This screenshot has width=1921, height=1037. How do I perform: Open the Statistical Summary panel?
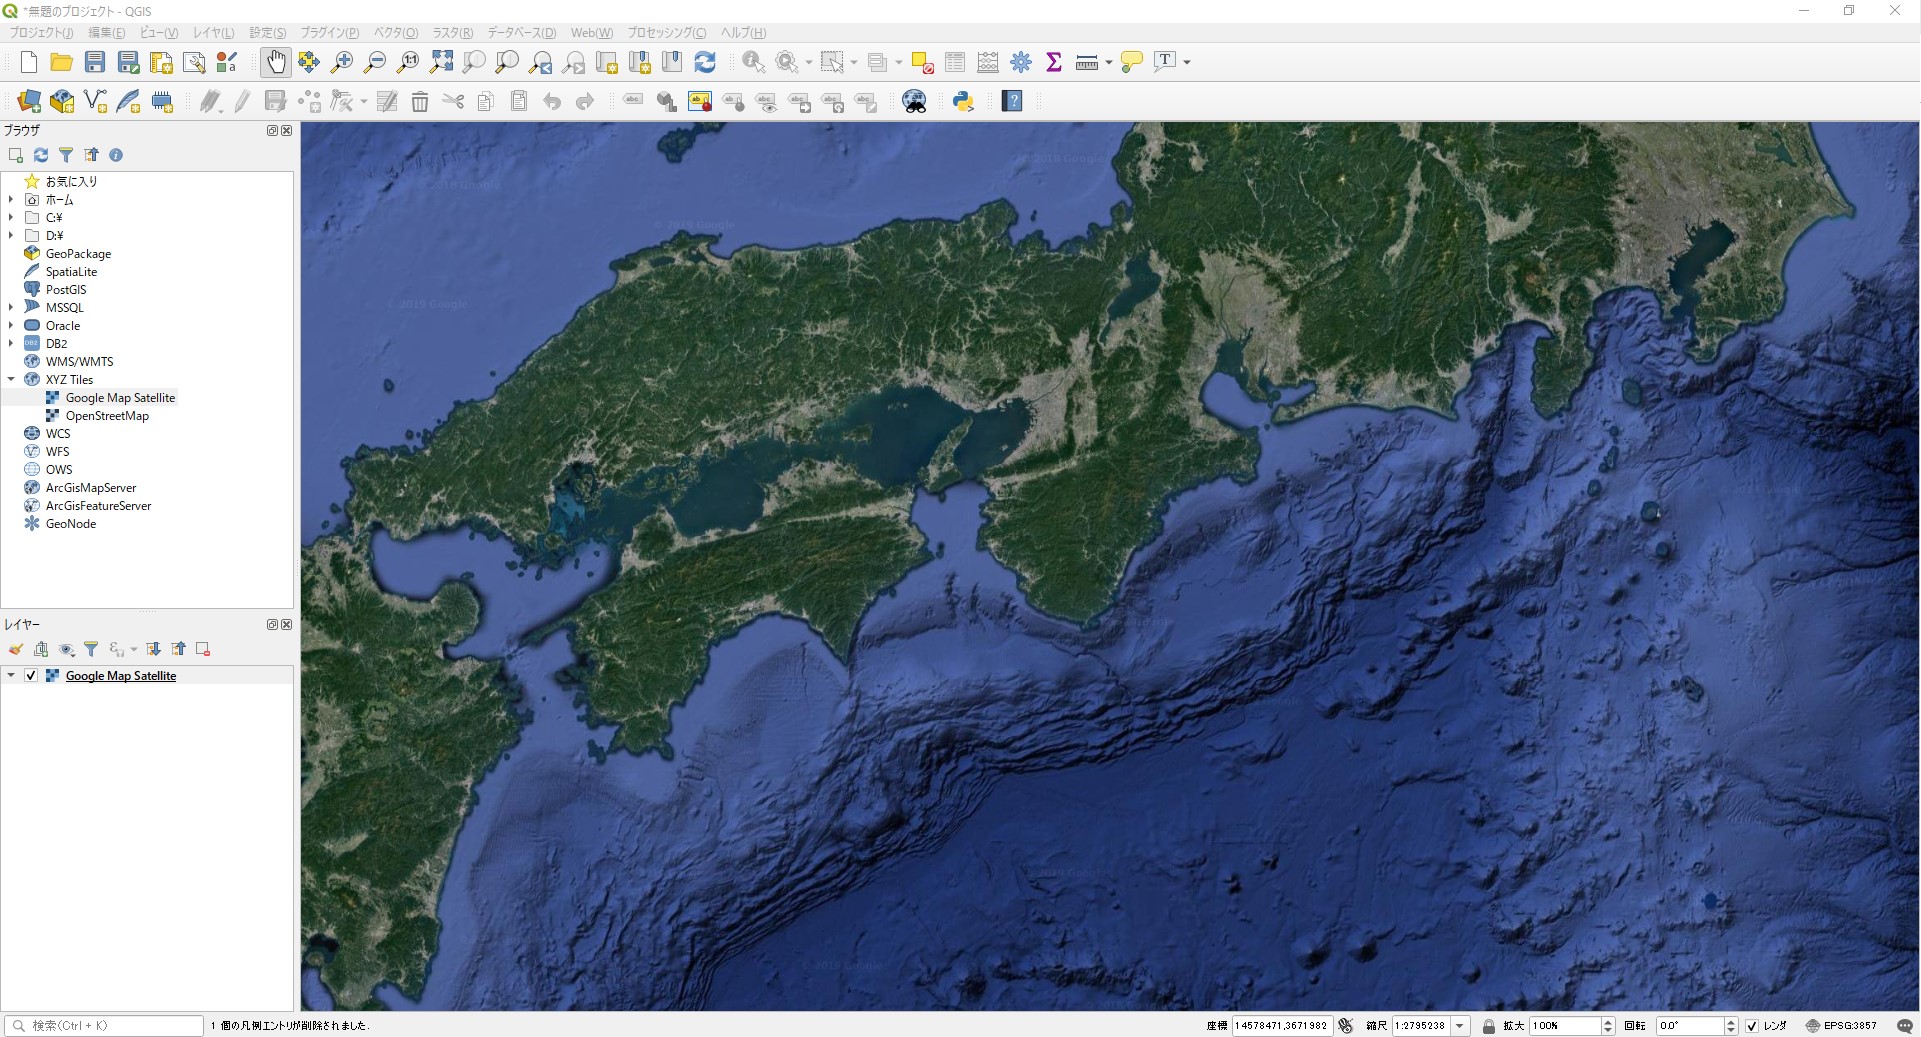(x=1053, y=61)
